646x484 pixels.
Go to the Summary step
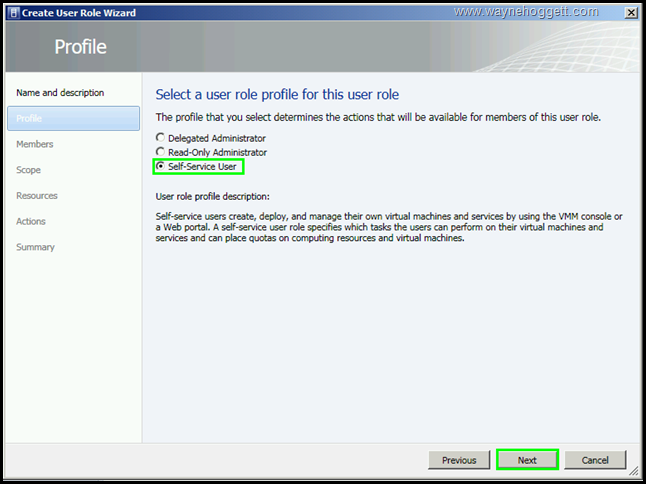point(36,247)
